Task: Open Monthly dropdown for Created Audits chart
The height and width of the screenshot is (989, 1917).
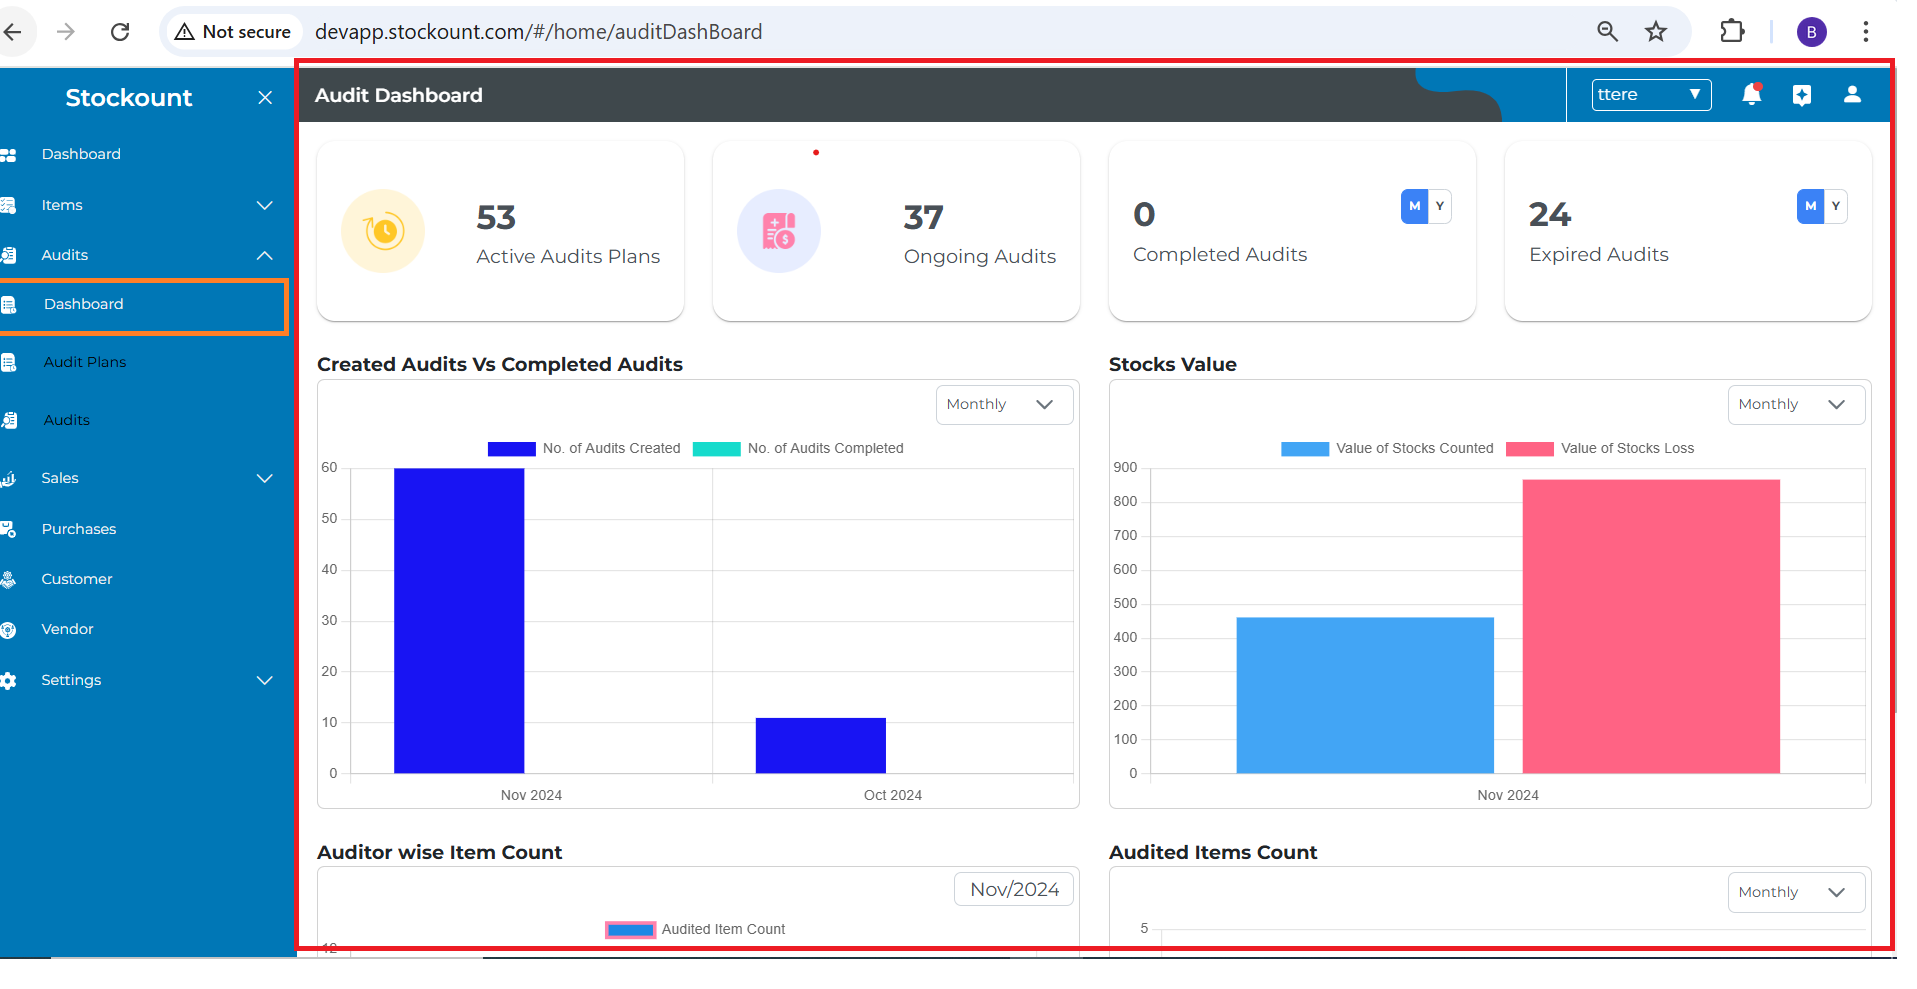Action: (1004, 405)
